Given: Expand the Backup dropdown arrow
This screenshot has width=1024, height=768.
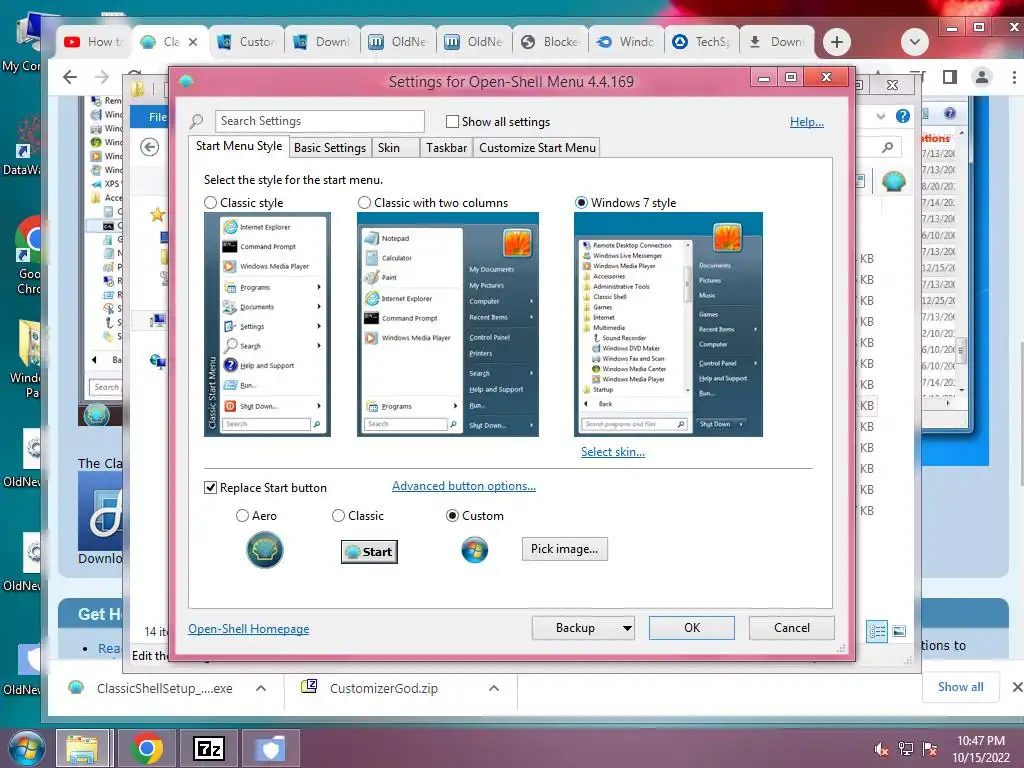Looking at the screenshot, I should 627,628.
